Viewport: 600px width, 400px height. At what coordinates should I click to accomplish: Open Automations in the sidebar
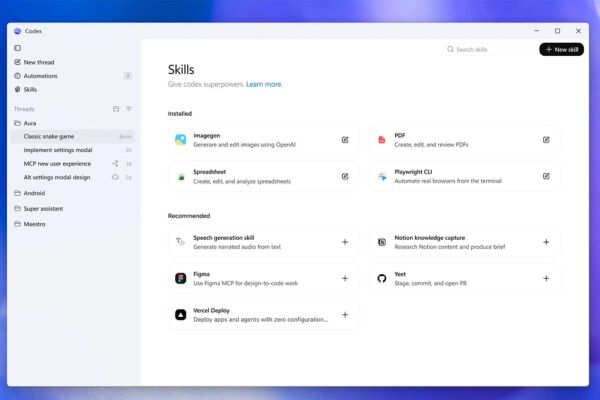[40, 76]
